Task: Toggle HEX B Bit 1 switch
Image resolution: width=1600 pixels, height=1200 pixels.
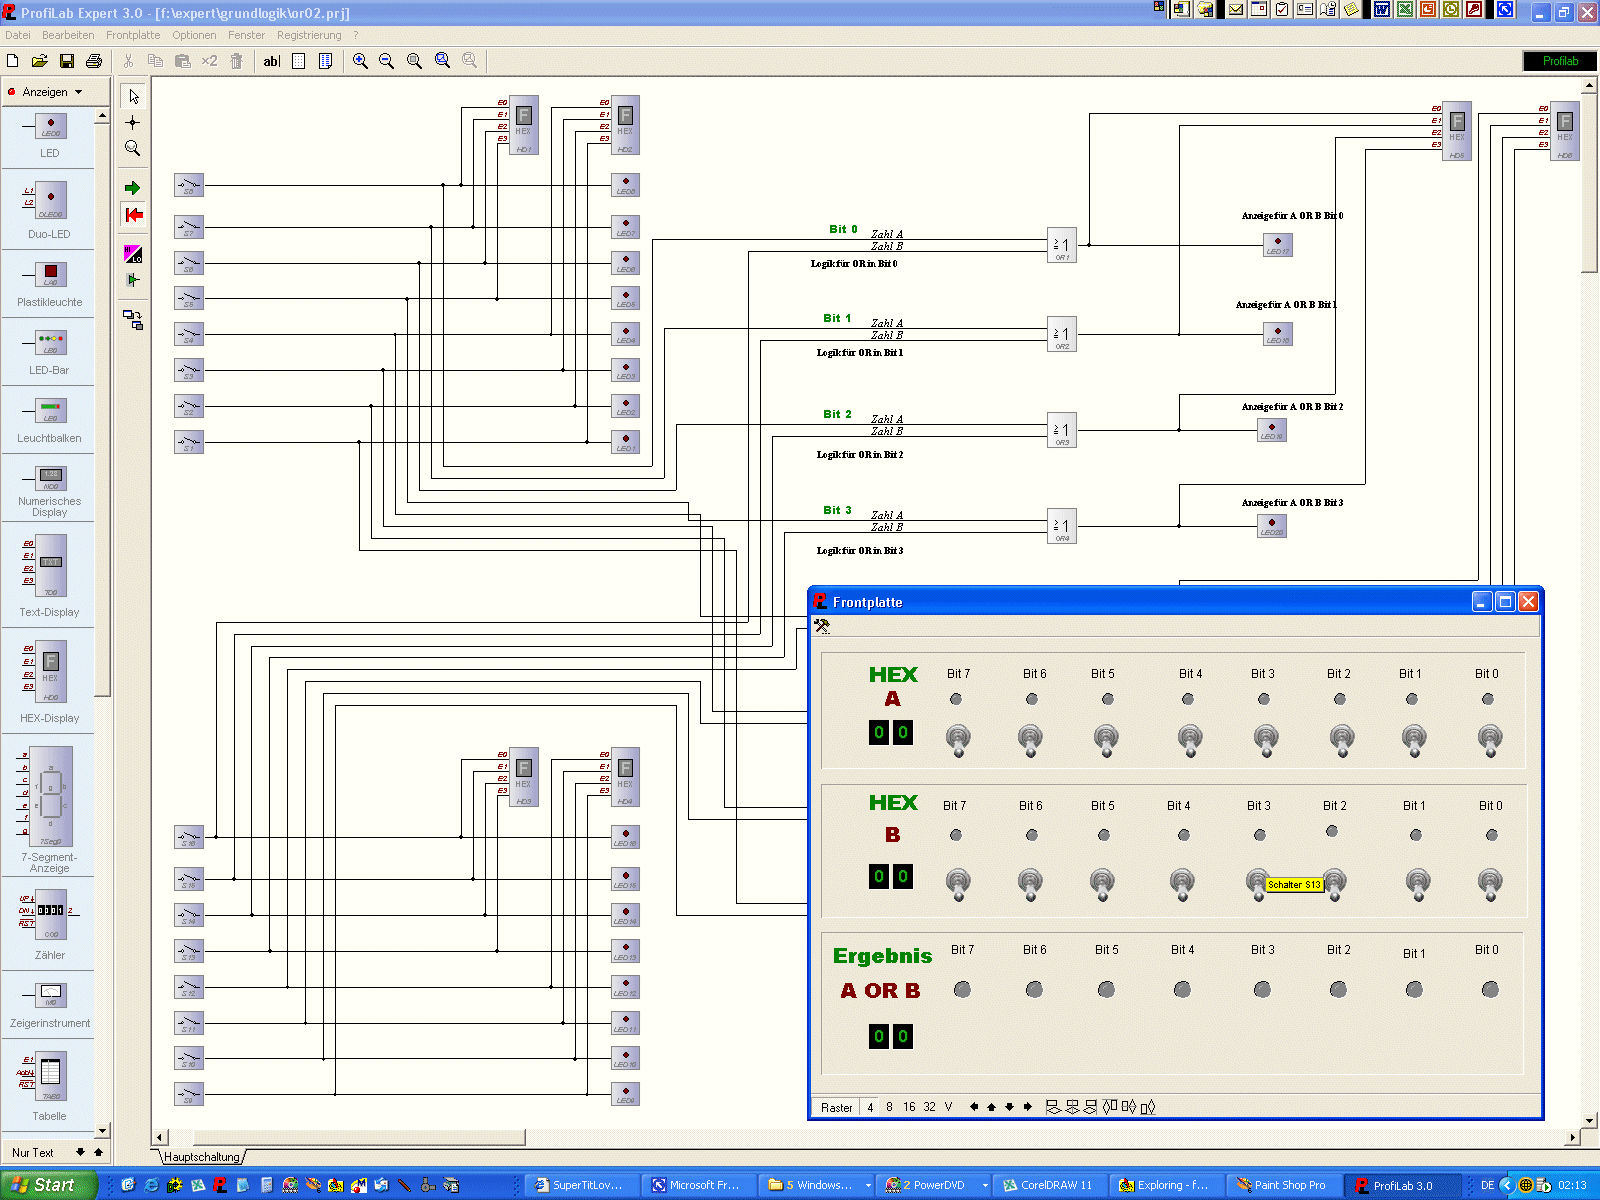Action: coord(1418,885)
